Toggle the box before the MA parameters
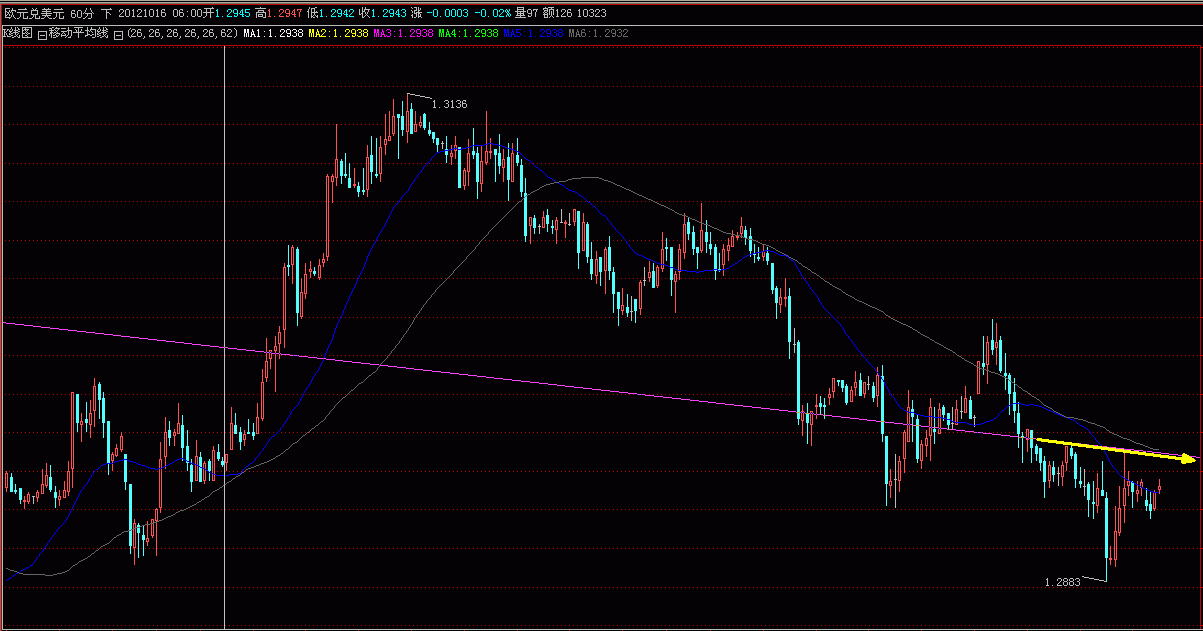Screen dimensions: 1203x631 tap(118, 35)
